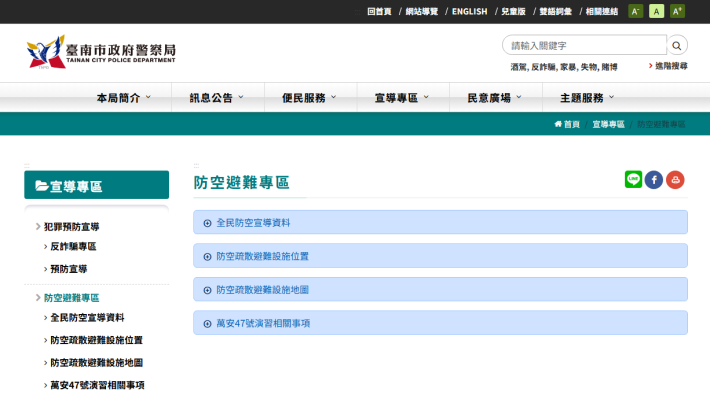Click plus icon beside 防空疏散避難設施位置 panel

tap(207, 256)
